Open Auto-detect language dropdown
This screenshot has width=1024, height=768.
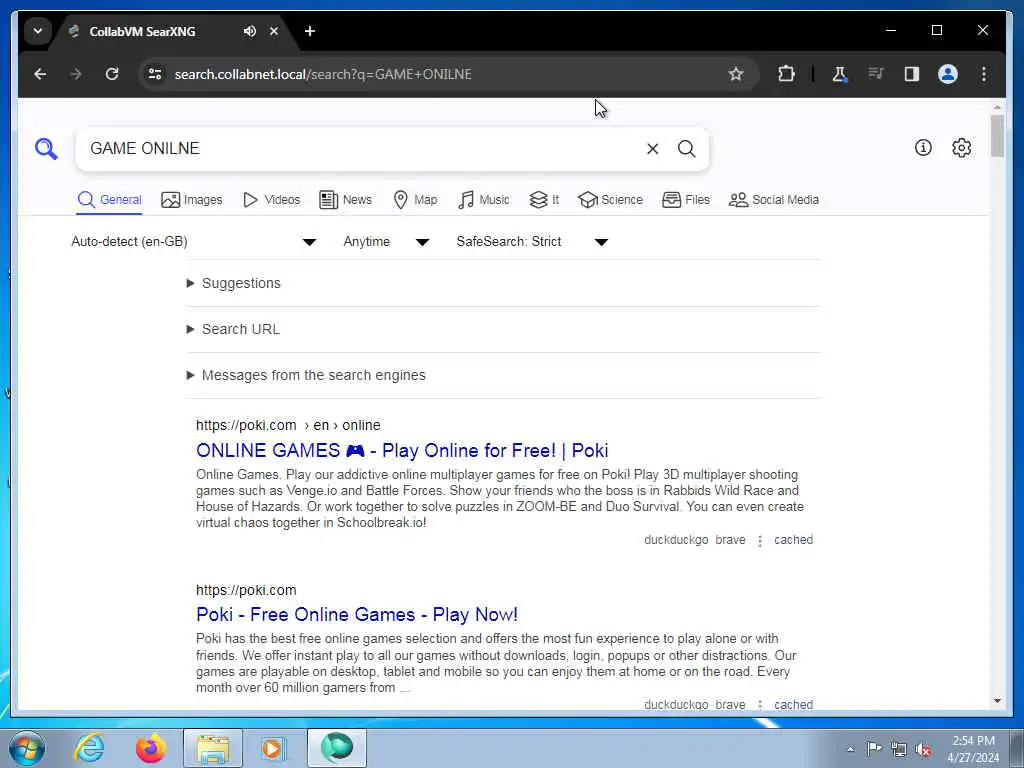pyautogui.click(x=193, y=242)
